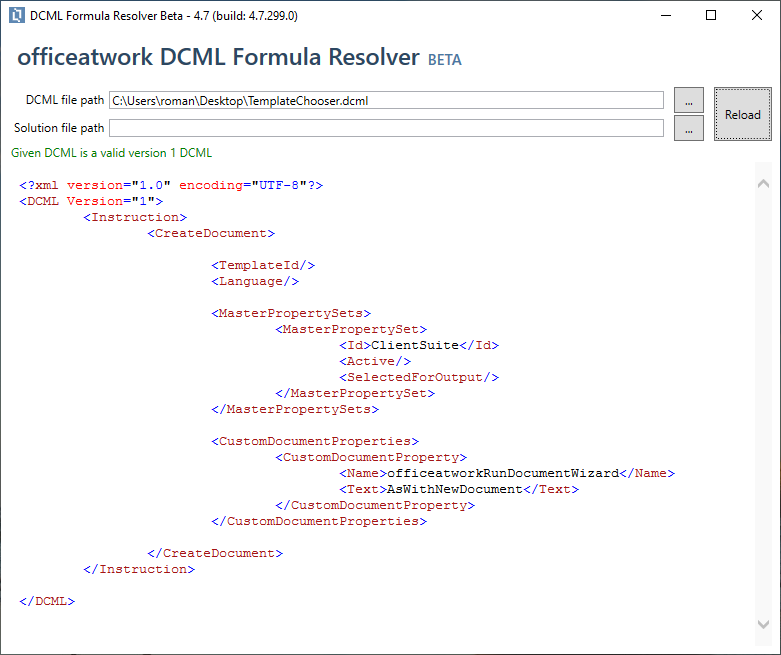The width and height of the screenshot is (781, 655).
Task: Click the closing CustomDocumentProperty tag
Action: [x=375, y=505]
